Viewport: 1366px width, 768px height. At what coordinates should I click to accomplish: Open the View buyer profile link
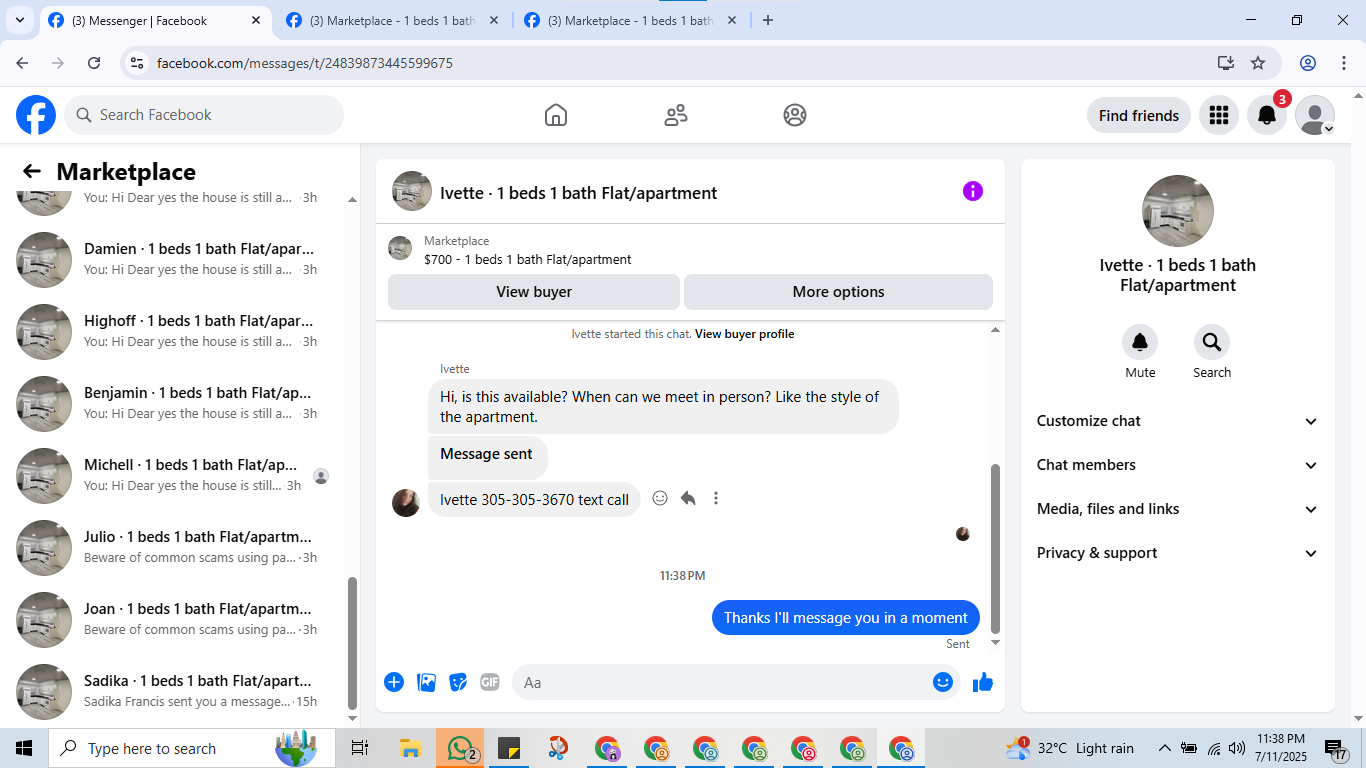(x=745, y=334)
